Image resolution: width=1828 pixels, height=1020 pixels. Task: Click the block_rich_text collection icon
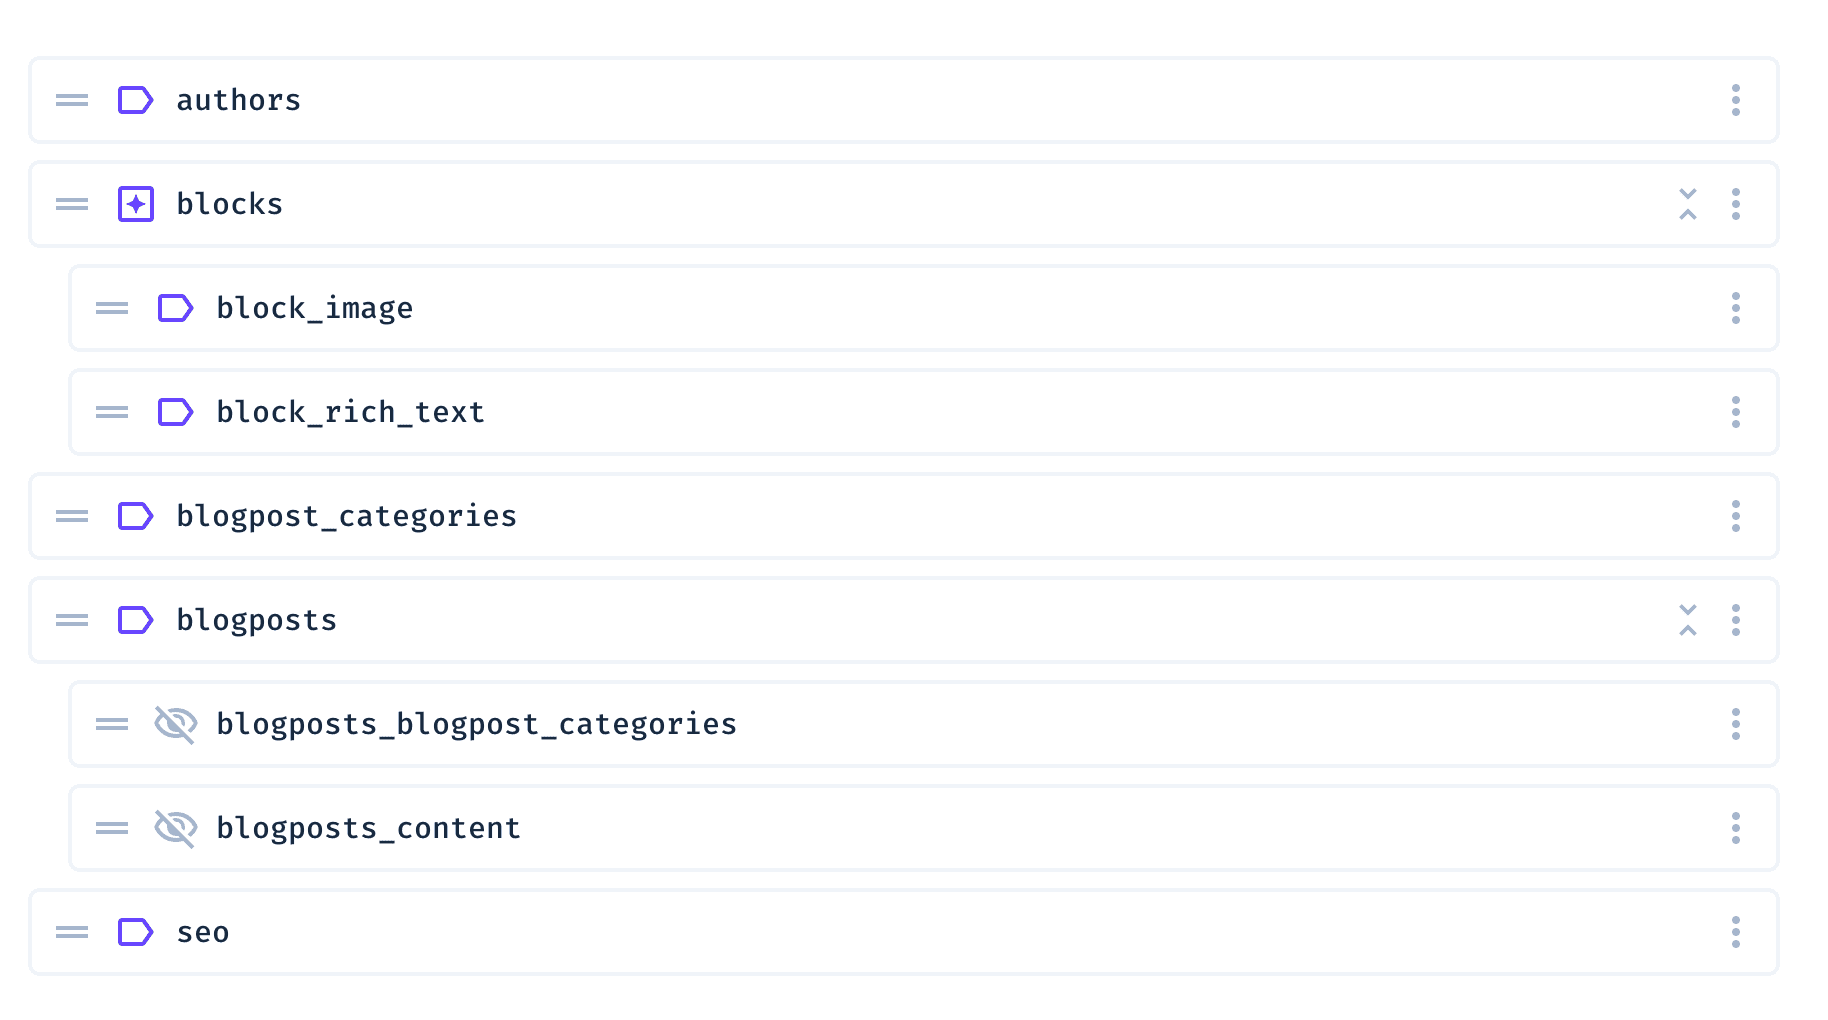175,412
